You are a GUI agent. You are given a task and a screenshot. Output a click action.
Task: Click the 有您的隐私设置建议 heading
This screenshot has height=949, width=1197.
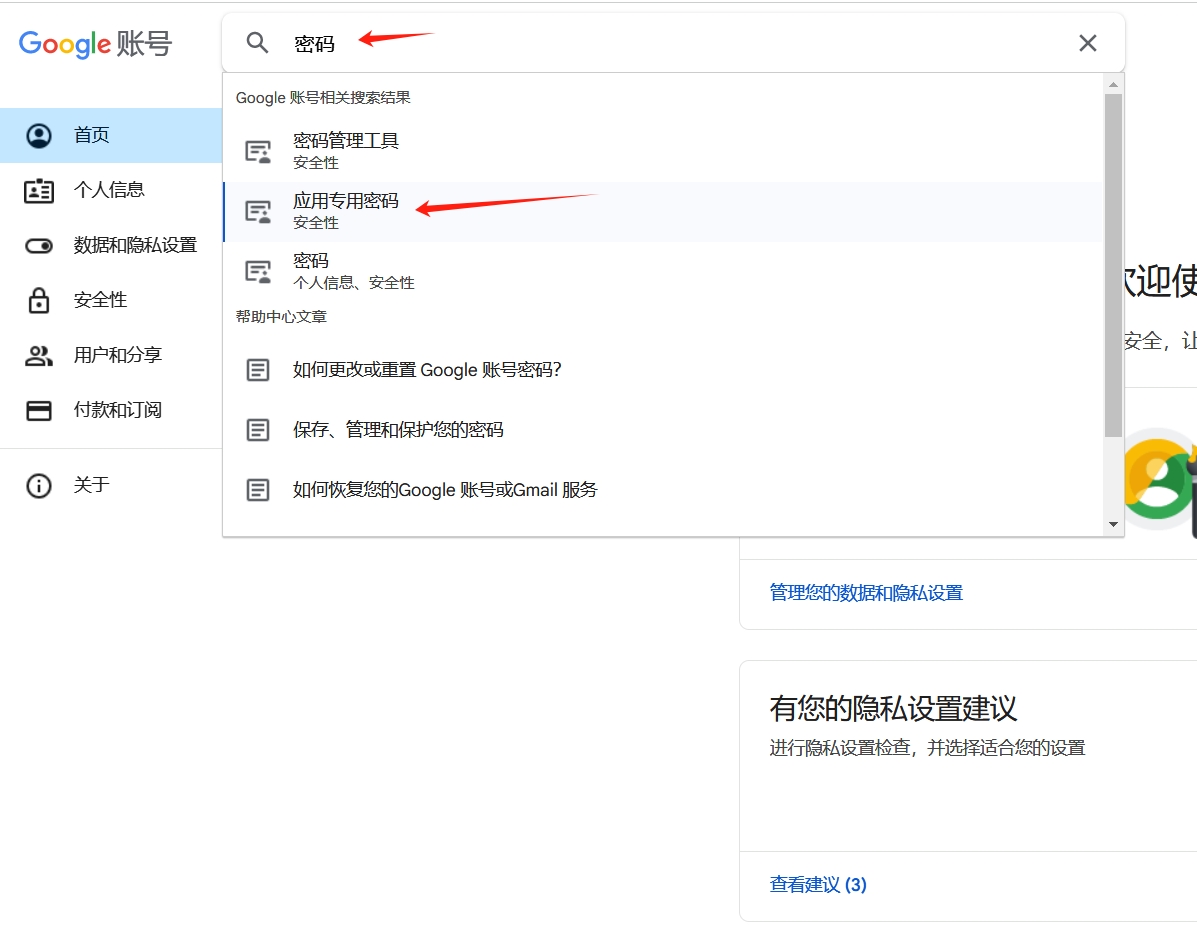[893, 709]
